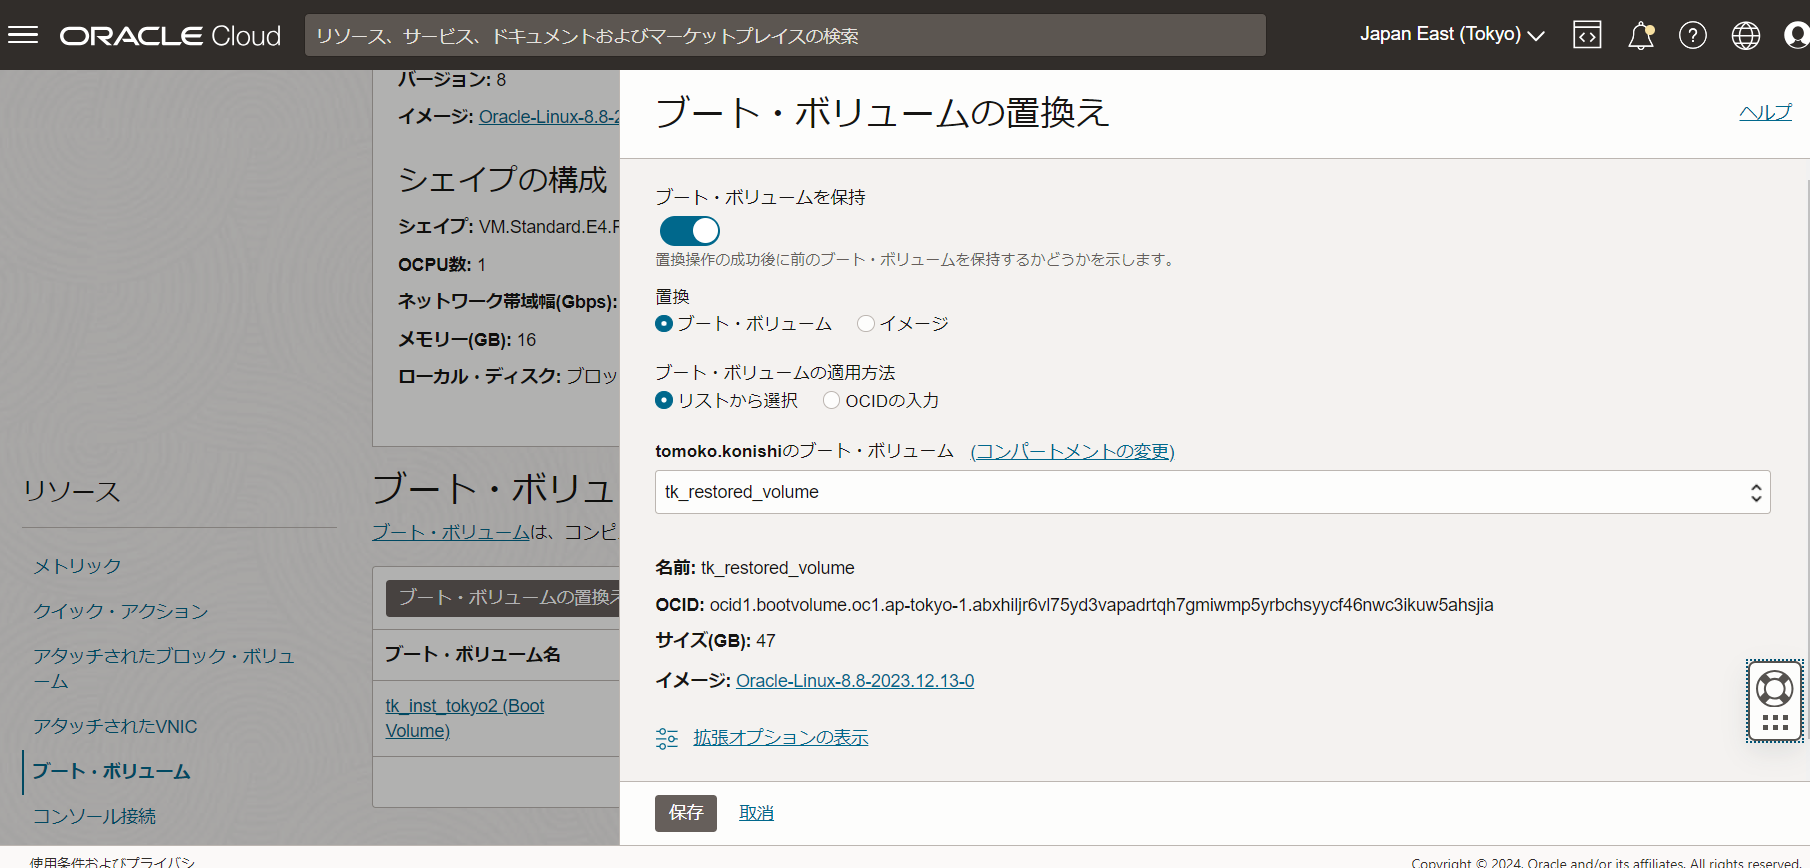Open the tk_restored_volume boot volume dropdown
Image resolution: width=1810 pixels, height=868 pixels.
click(1212, 492)
